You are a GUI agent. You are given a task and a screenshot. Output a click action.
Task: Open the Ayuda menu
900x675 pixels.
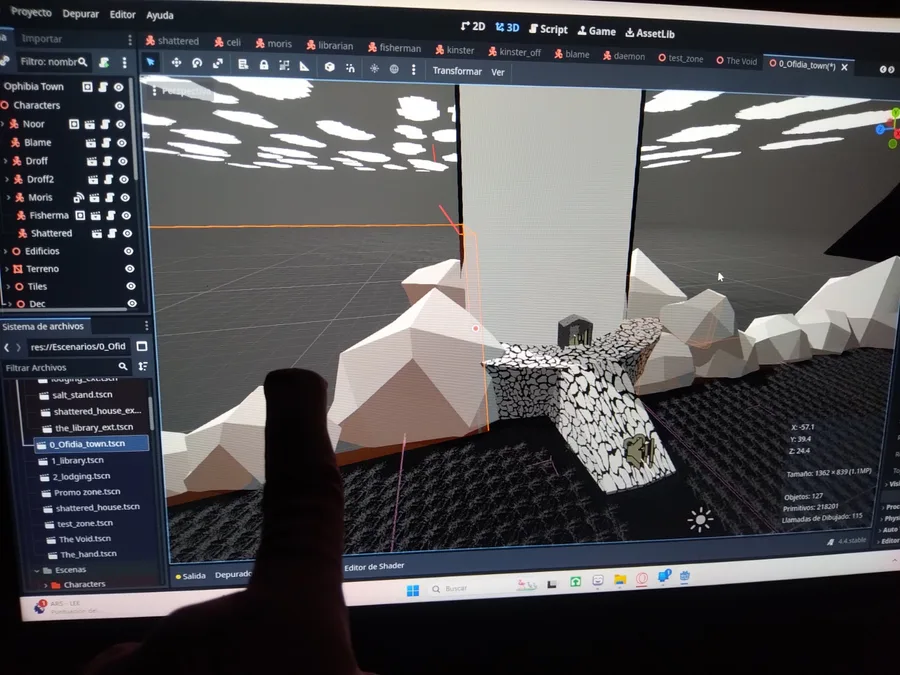160,15
